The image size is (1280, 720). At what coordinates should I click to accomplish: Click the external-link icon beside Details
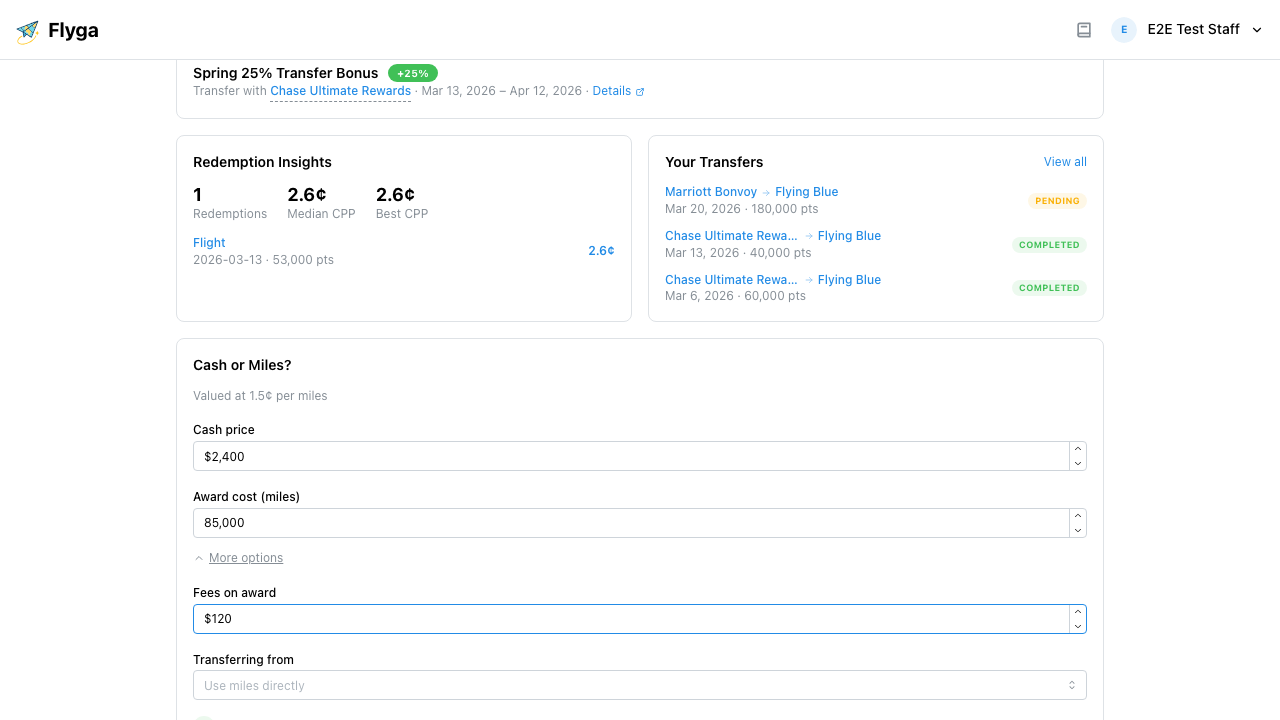pyautogui.click(x=640, y=92)
